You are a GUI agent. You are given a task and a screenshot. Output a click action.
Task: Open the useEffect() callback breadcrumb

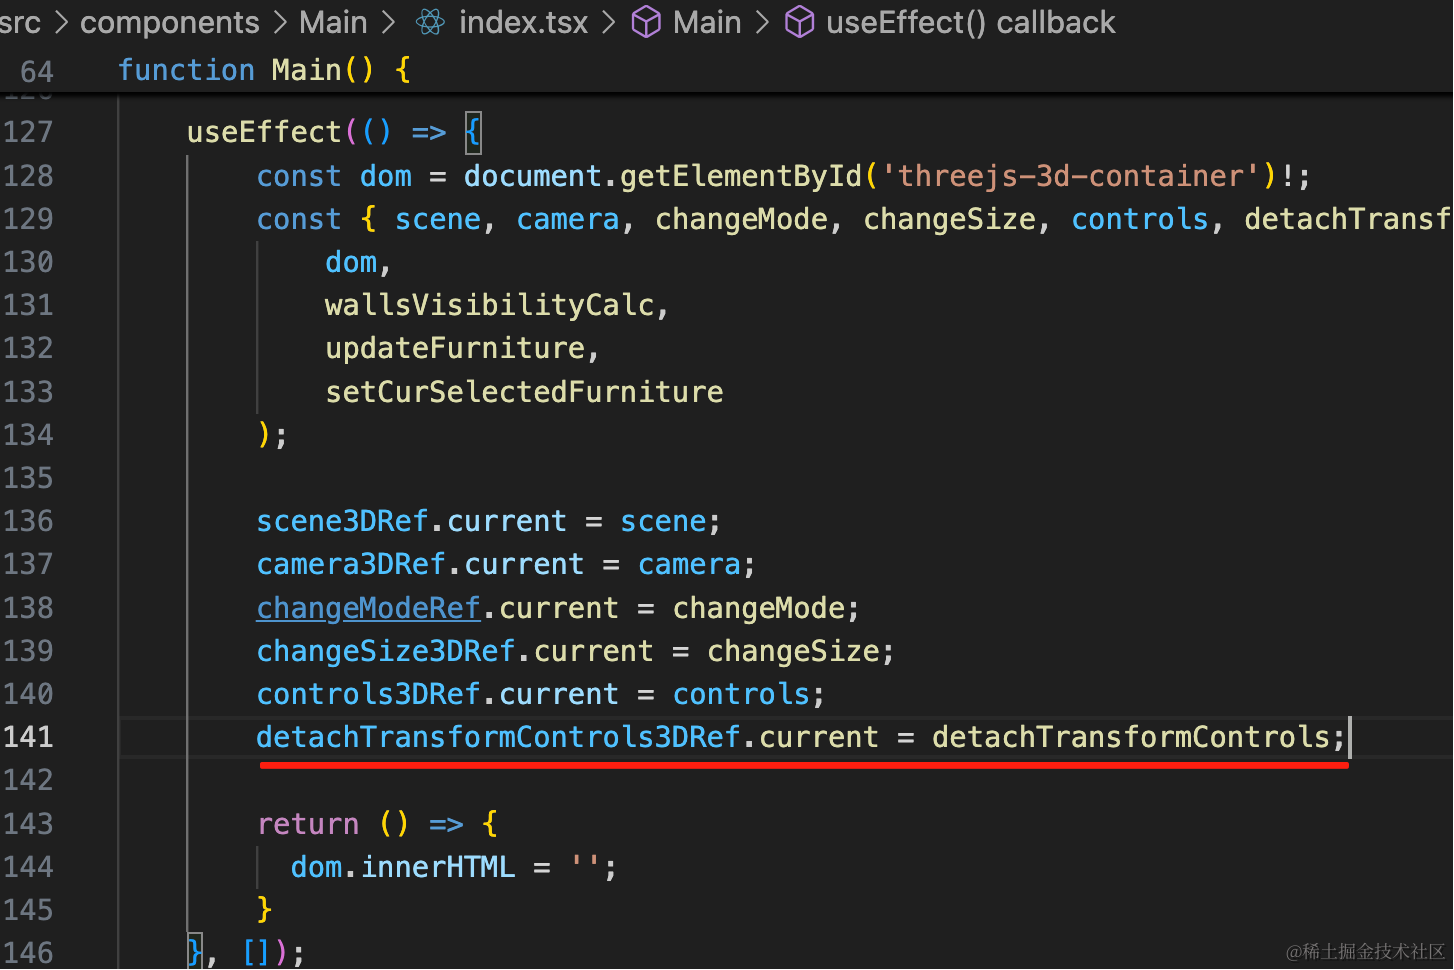pos(970,22)
